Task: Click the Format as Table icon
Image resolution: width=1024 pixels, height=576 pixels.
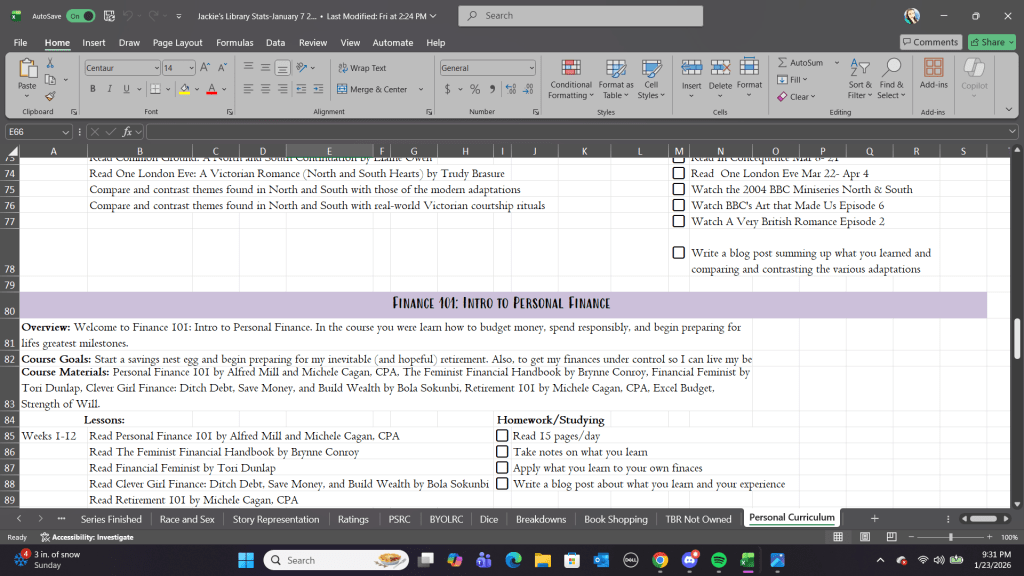Action: click(x=616, y=77)
